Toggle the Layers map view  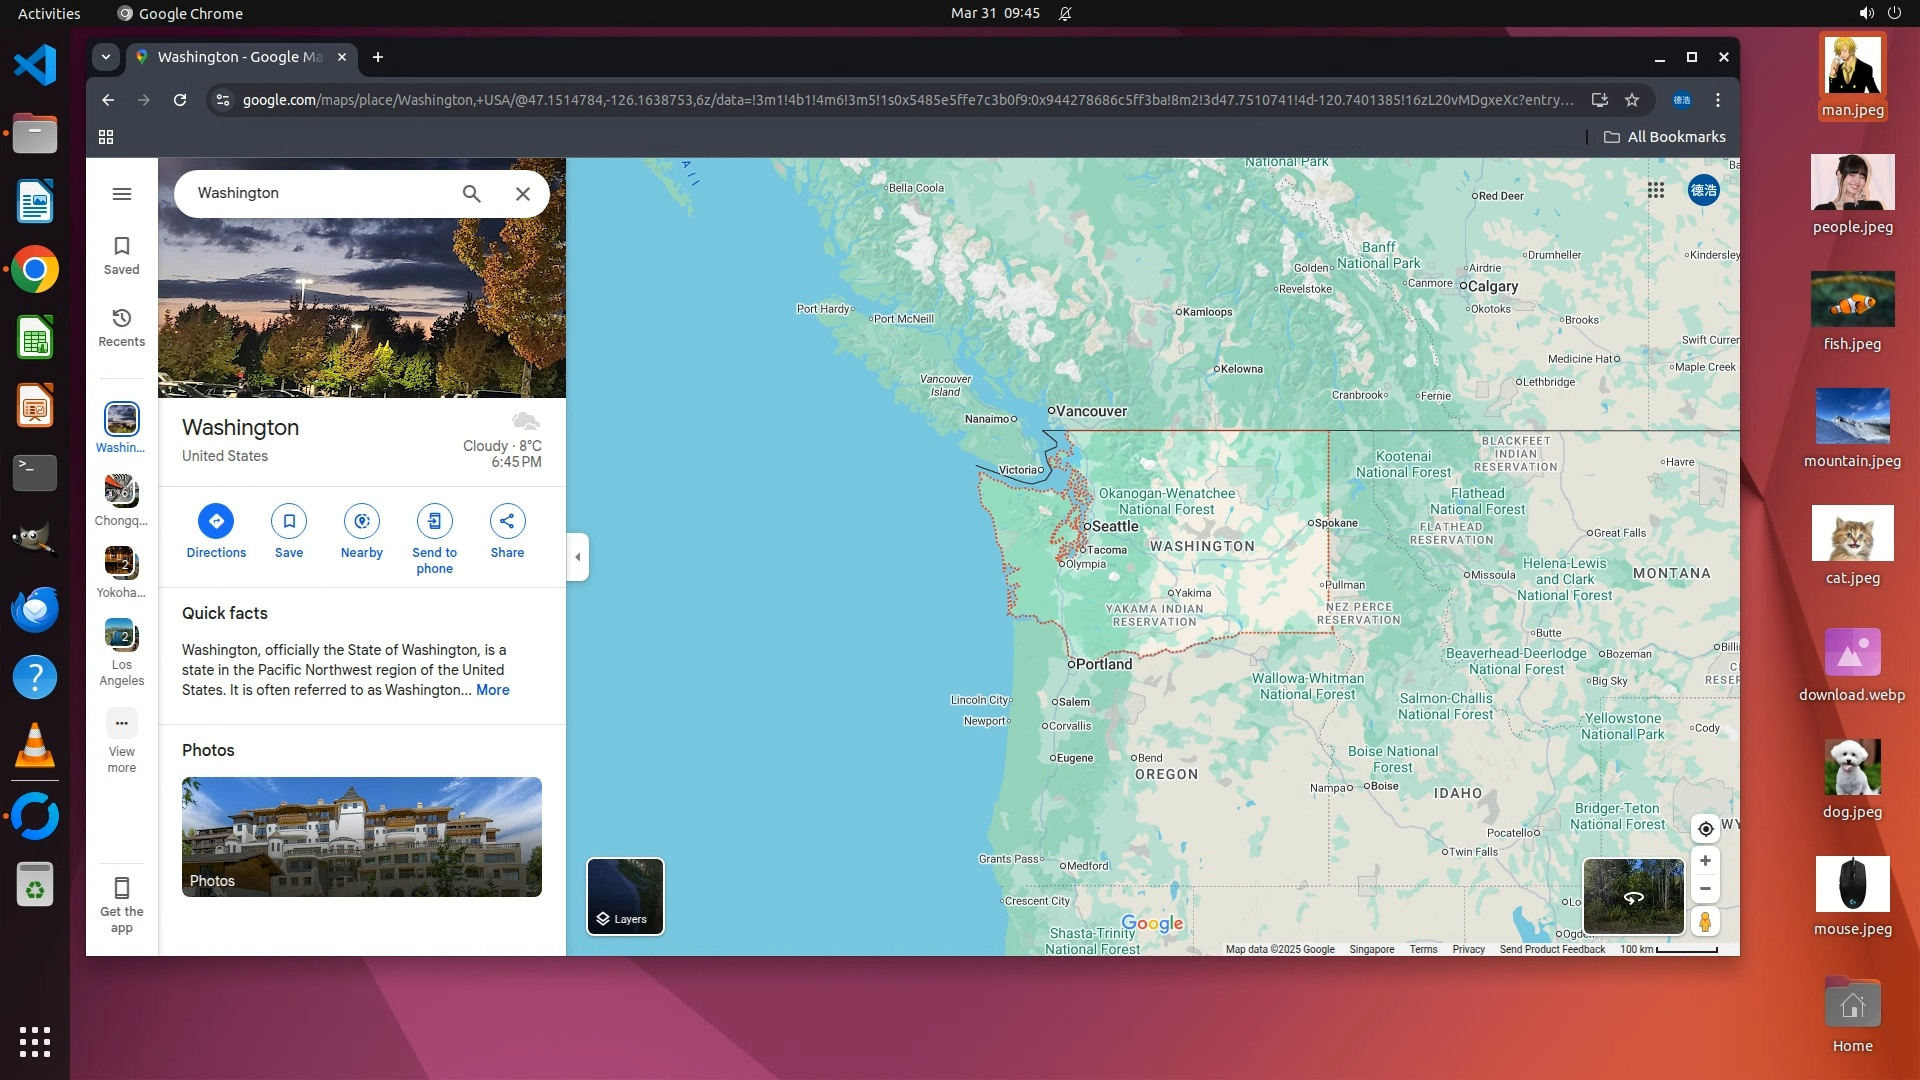[x=625, y=896]
